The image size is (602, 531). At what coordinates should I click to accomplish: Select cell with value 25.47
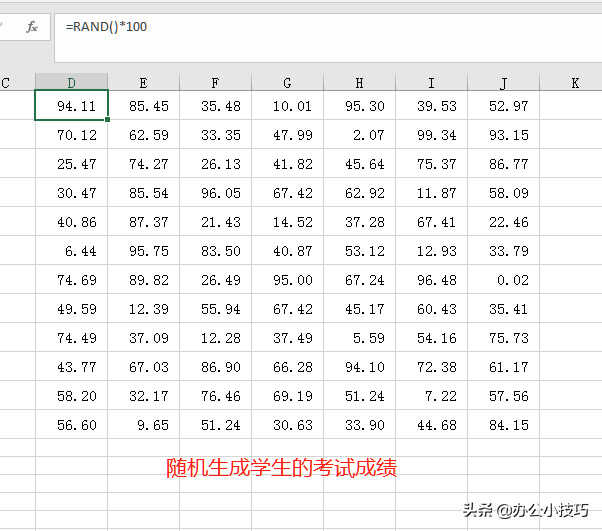(x=71, y=163)
